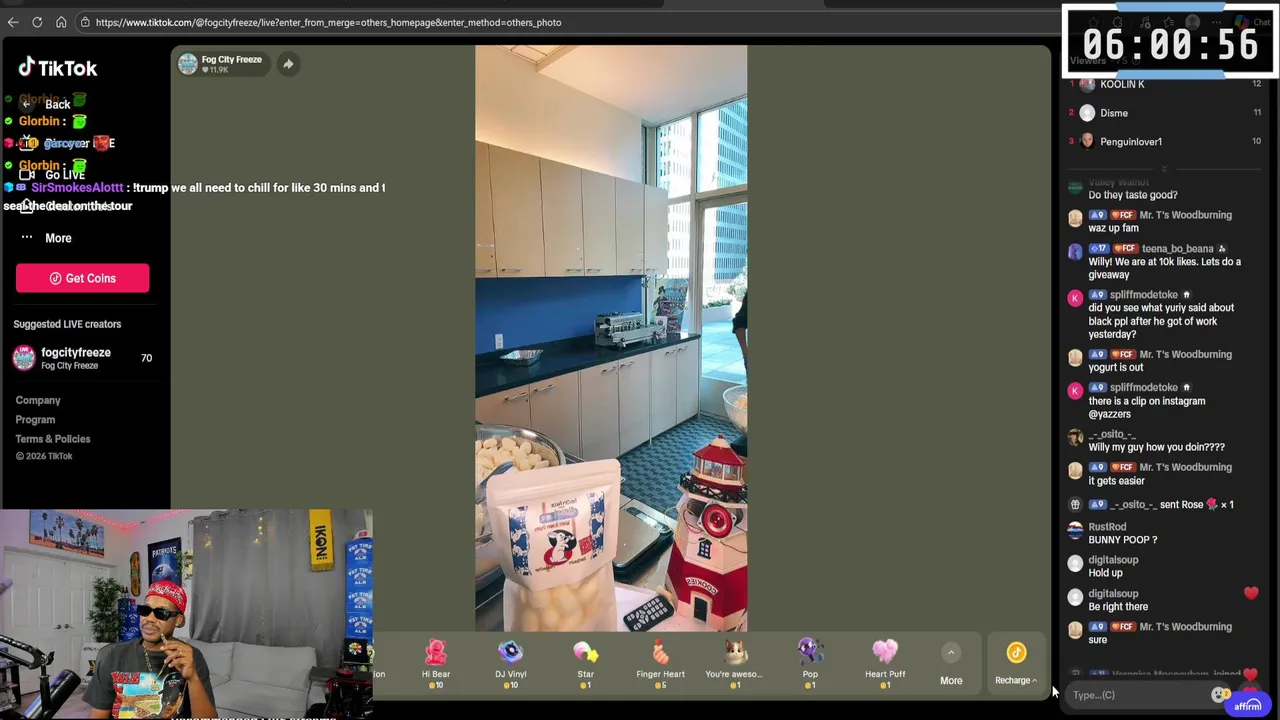Click 'Suggested LIVE creators' heading
The height and width of the screenshot is (720, 1280).
[x=67, y=324]
